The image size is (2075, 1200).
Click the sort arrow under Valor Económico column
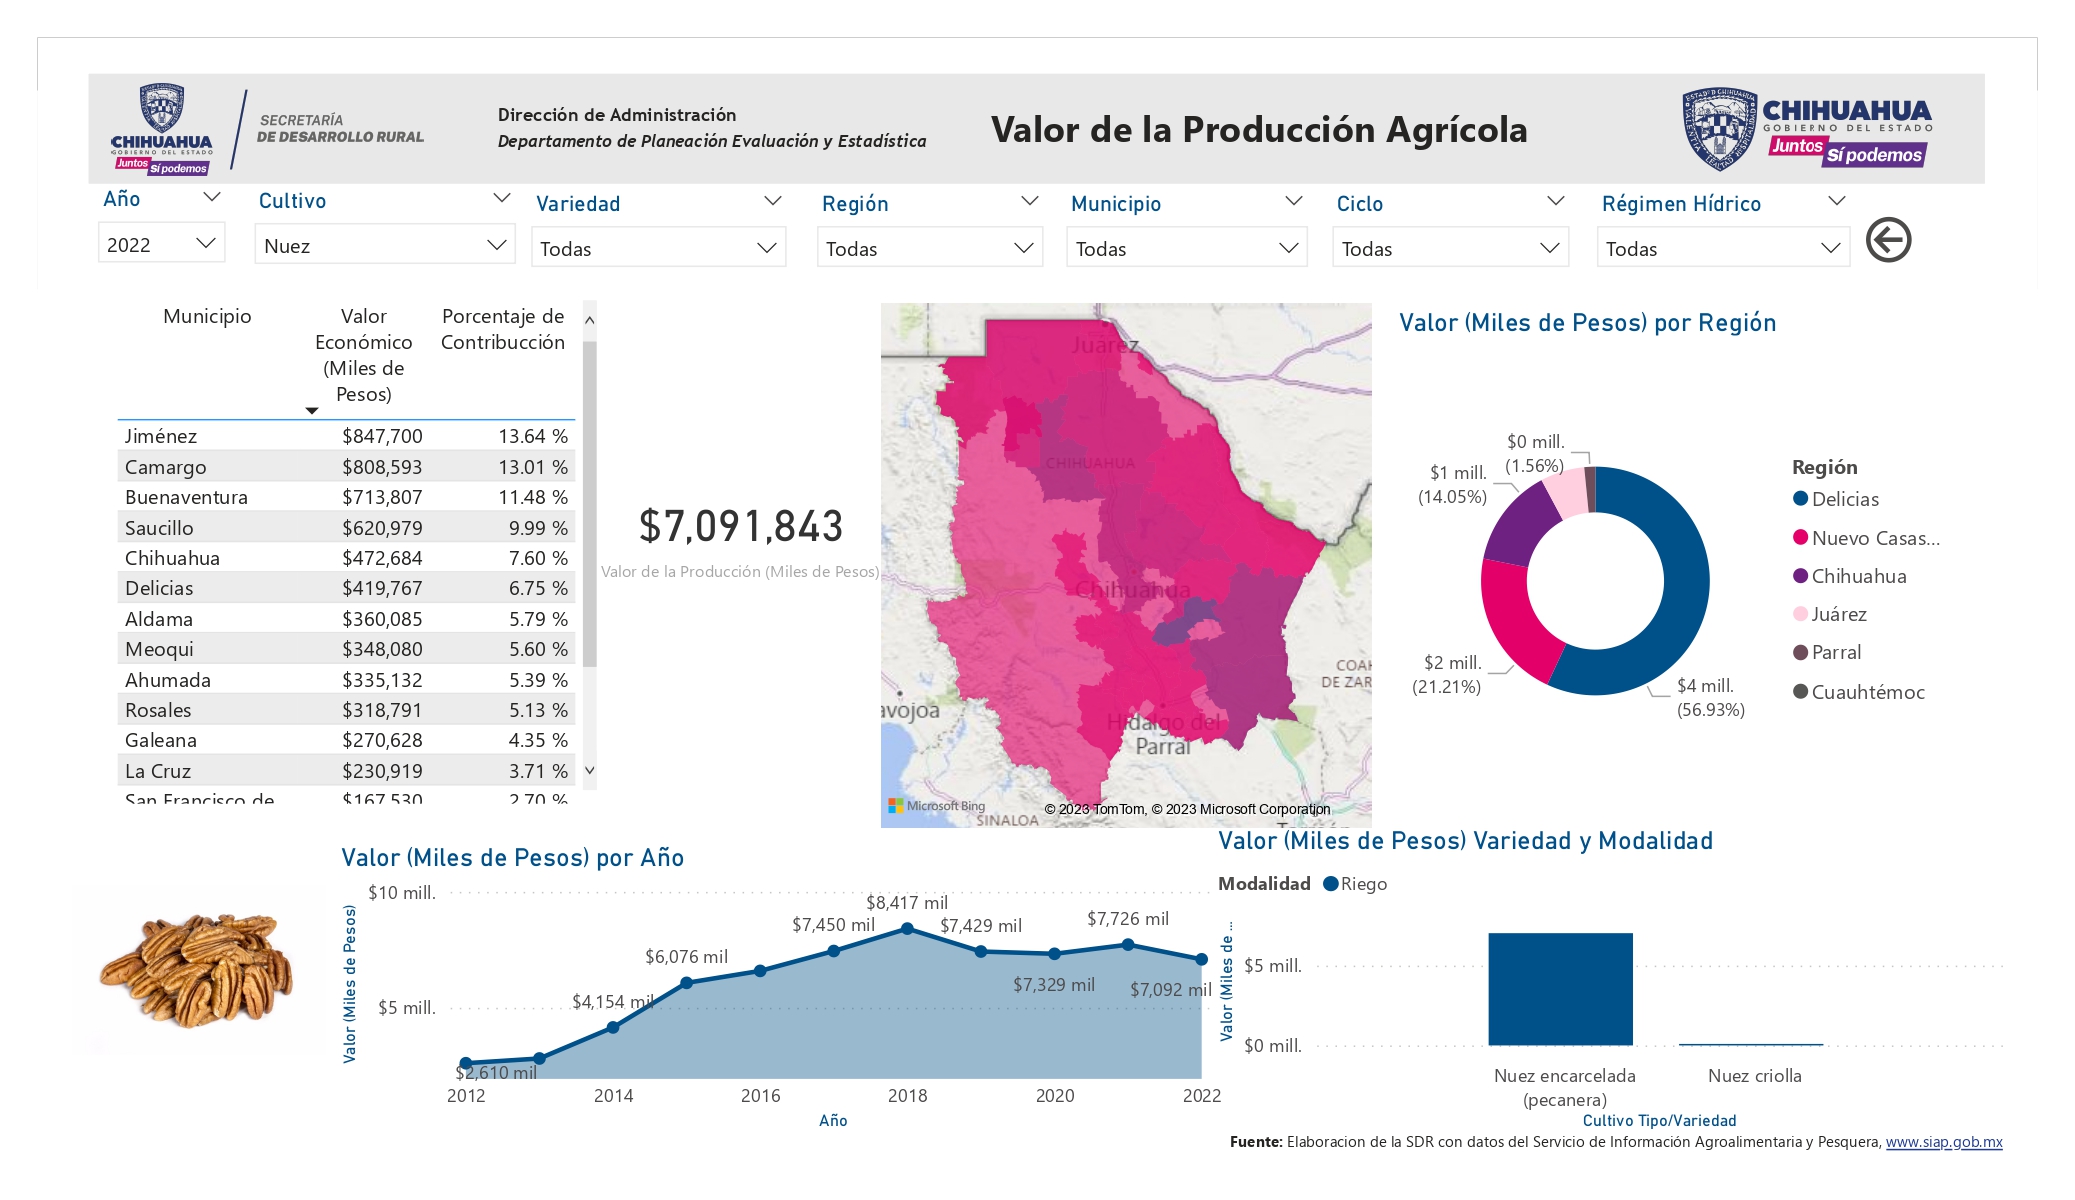coord(312,411)
